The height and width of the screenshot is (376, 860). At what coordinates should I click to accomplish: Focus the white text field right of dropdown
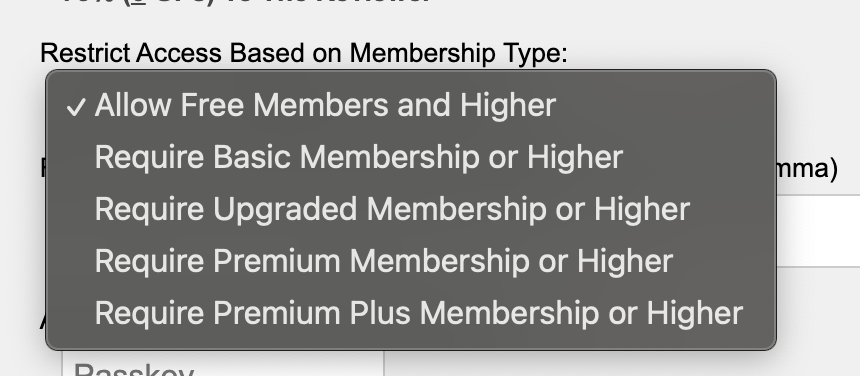click(x=818, y=231)
